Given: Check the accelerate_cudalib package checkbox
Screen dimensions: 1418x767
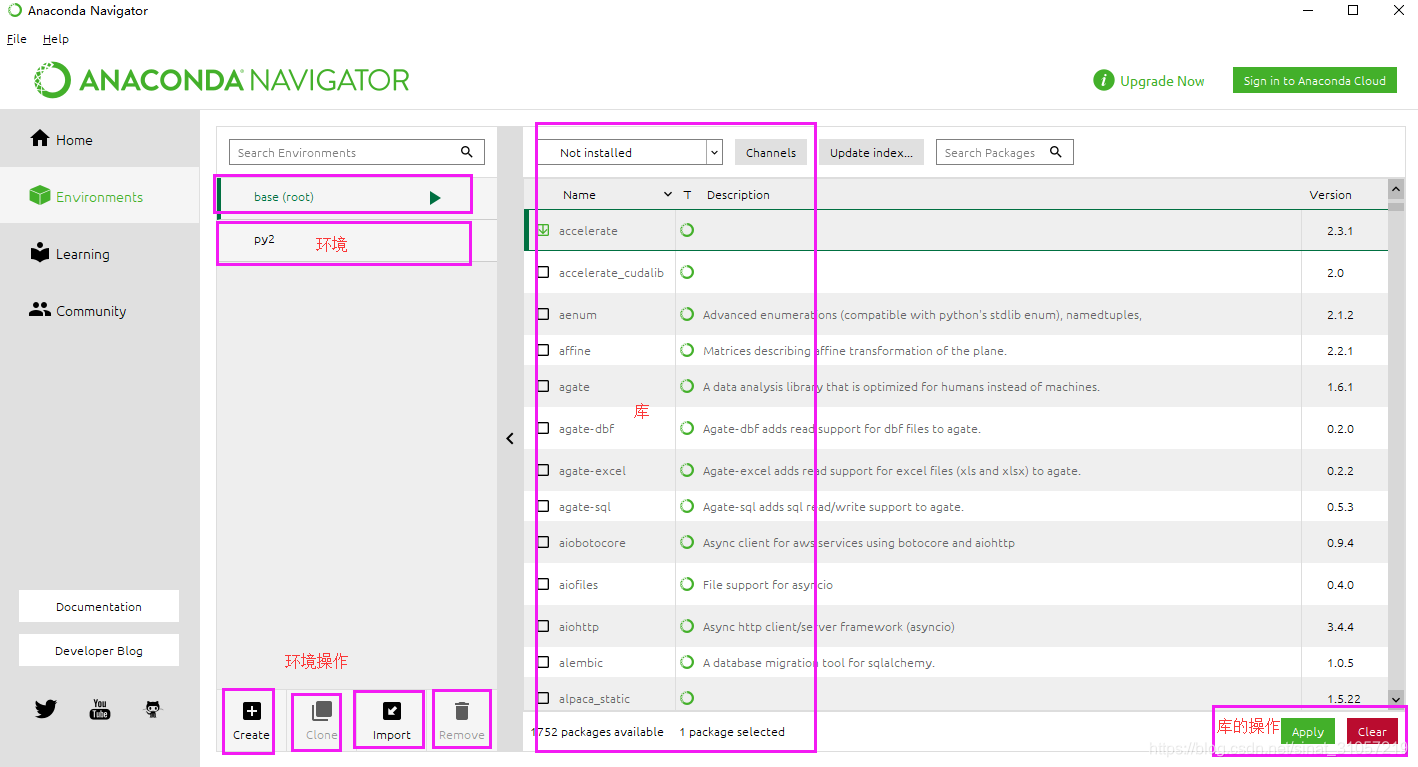Looking at the screenshot, I should pyautogui.click(x=544, y=272).
